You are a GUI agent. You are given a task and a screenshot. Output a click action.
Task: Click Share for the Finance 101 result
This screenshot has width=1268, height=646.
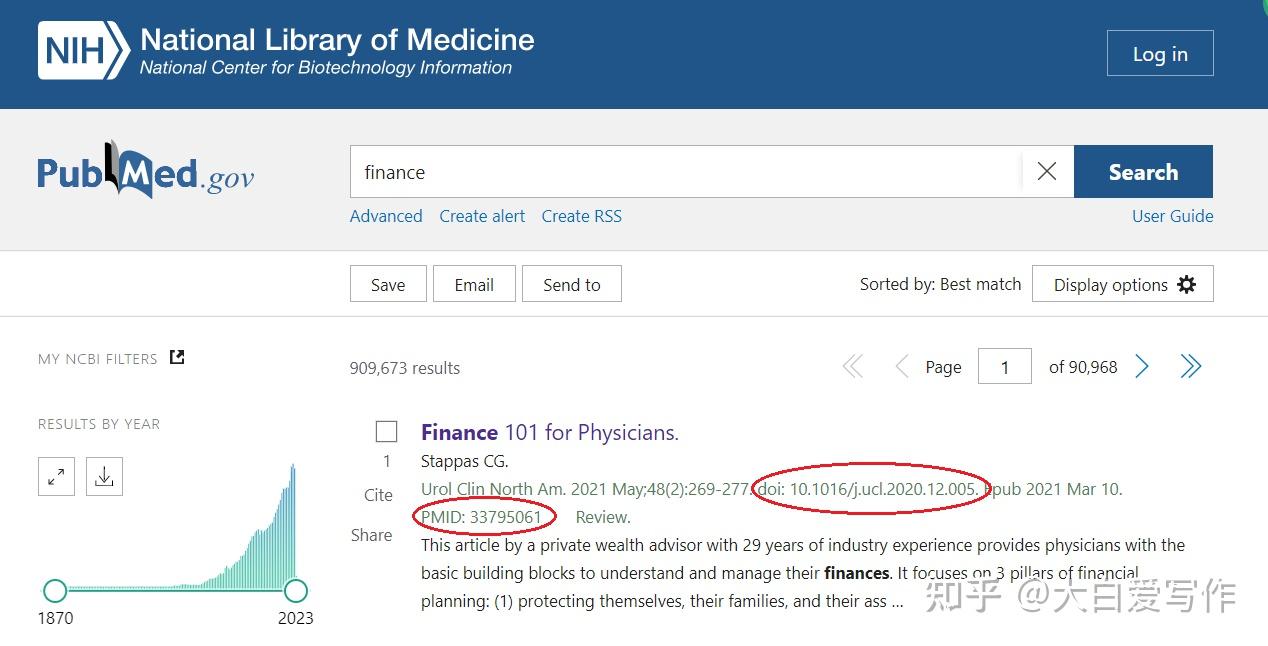click(x=371, y=535)
